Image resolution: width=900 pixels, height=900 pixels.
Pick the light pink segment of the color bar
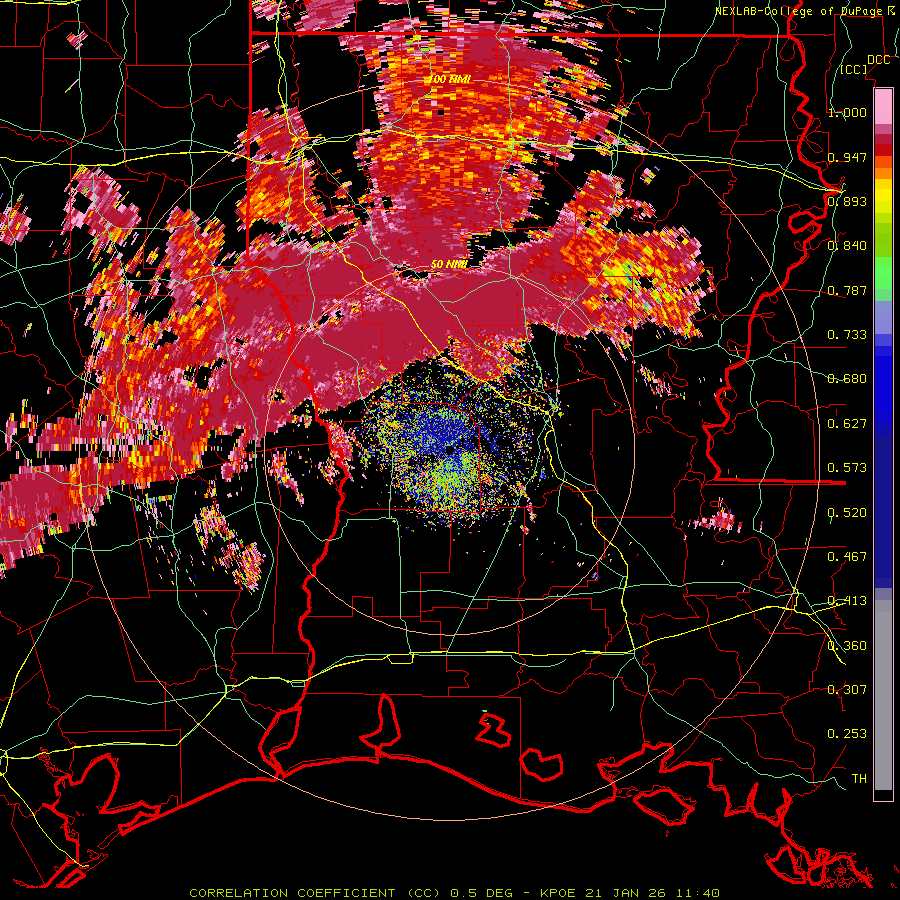click(883, 106)
